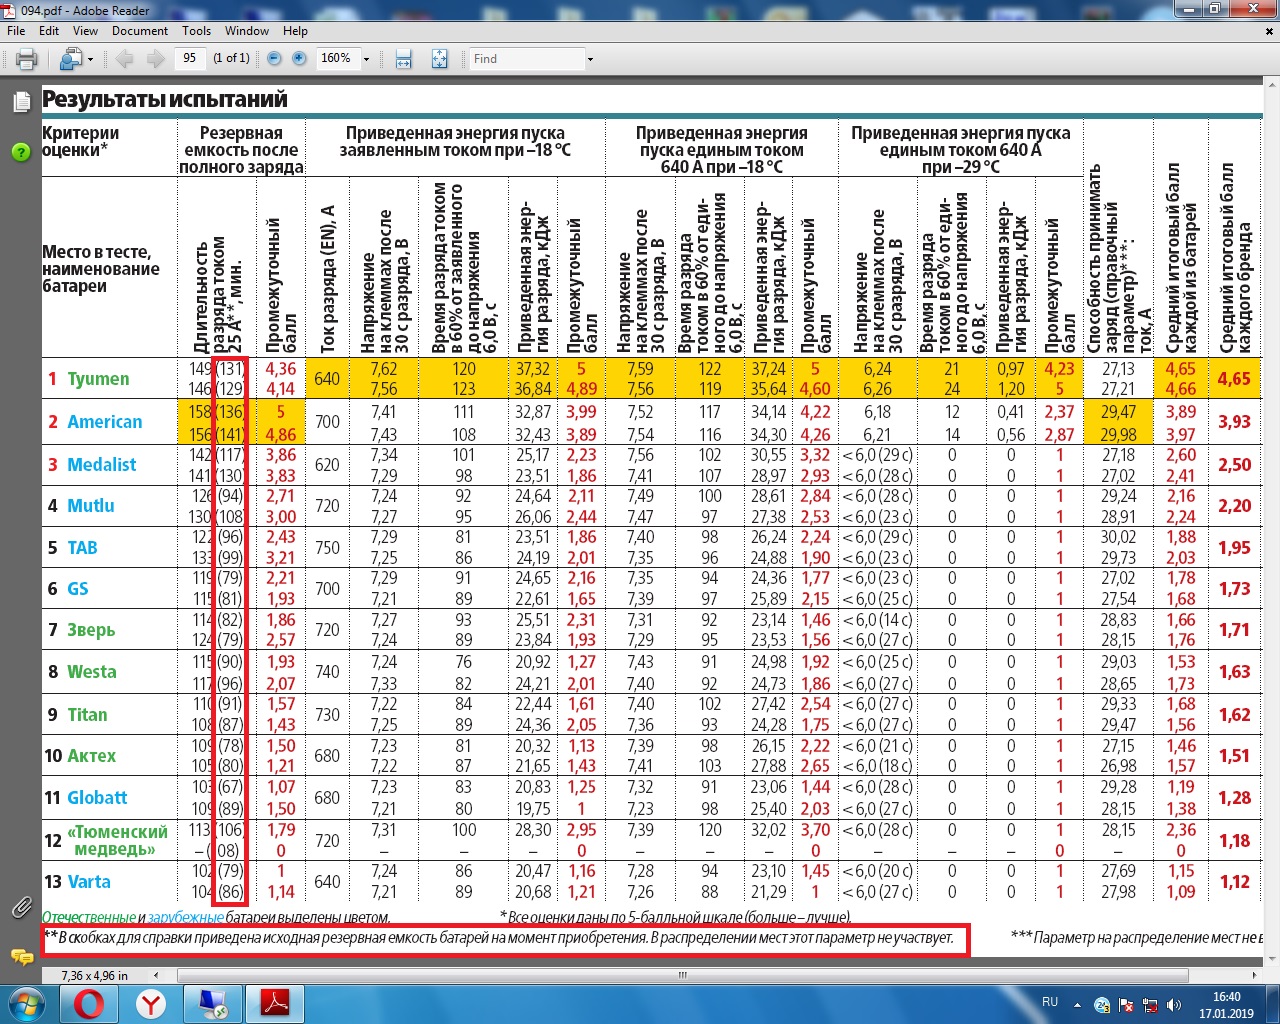The width and height of the screenshot is (1280, 1024).
Task: Click the Актех battery name
Action: click(91, 756)
